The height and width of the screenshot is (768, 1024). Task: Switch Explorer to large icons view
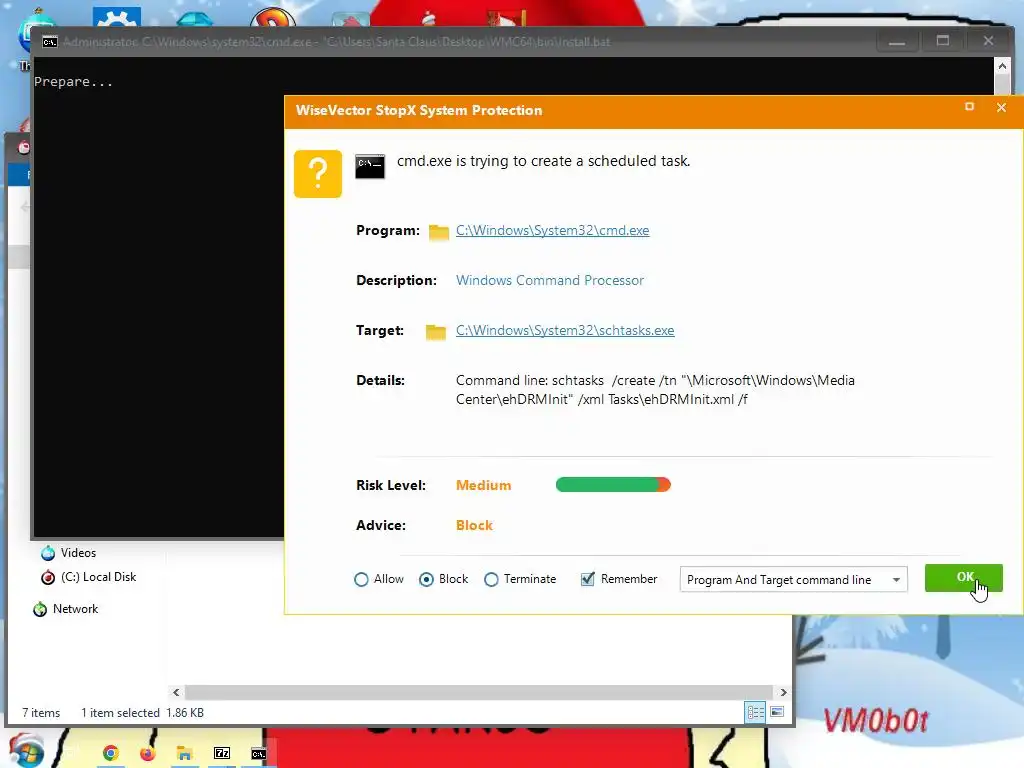click(777, 712)
